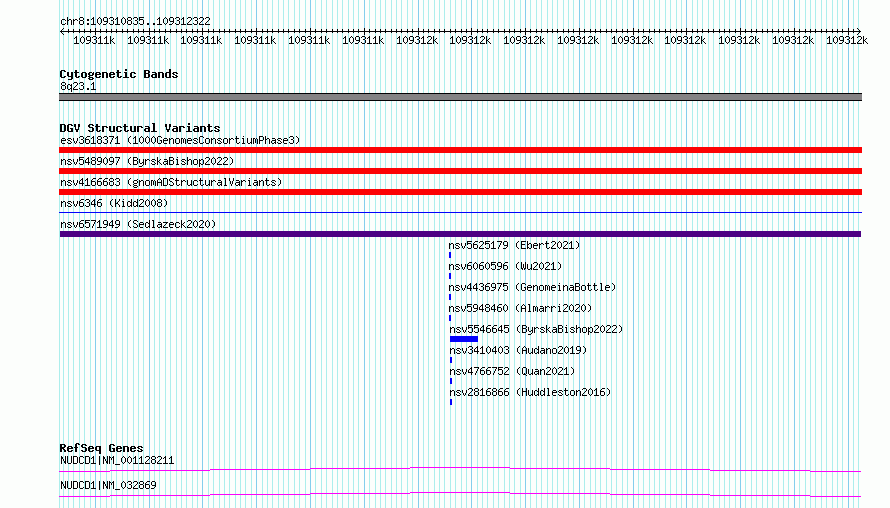
Task: Open nsv4166683 (gnomADStructuralVariants) label
Action: [171, 182]
